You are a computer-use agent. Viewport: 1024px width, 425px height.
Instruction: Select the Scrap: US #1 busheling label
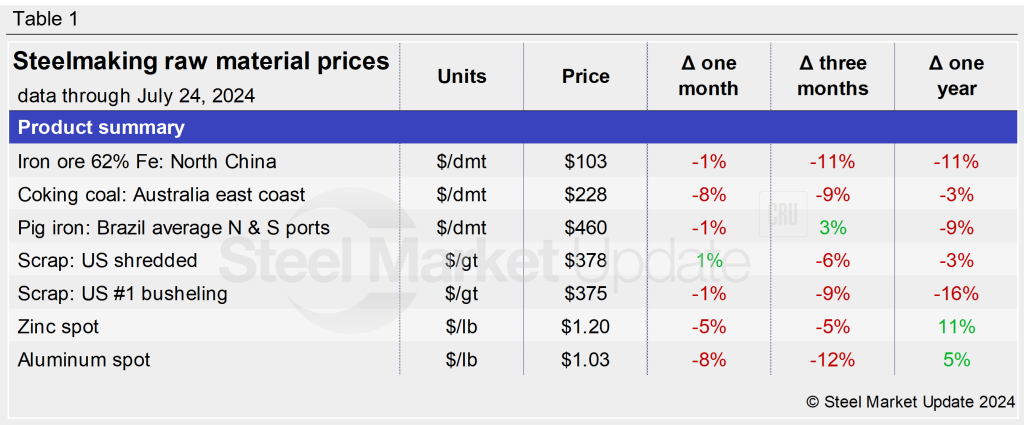(x=122, y=293)
